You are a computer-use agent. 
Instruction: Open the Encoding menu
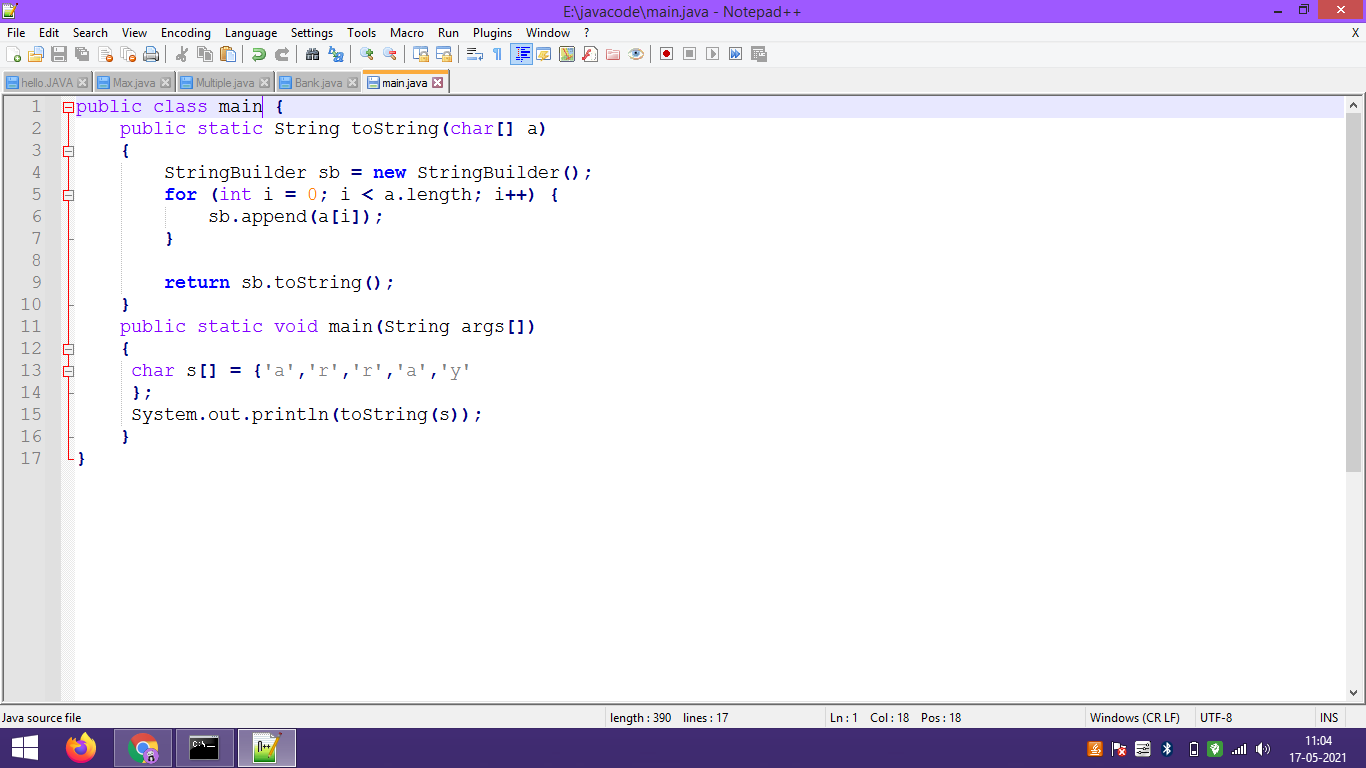click(185, 33)
